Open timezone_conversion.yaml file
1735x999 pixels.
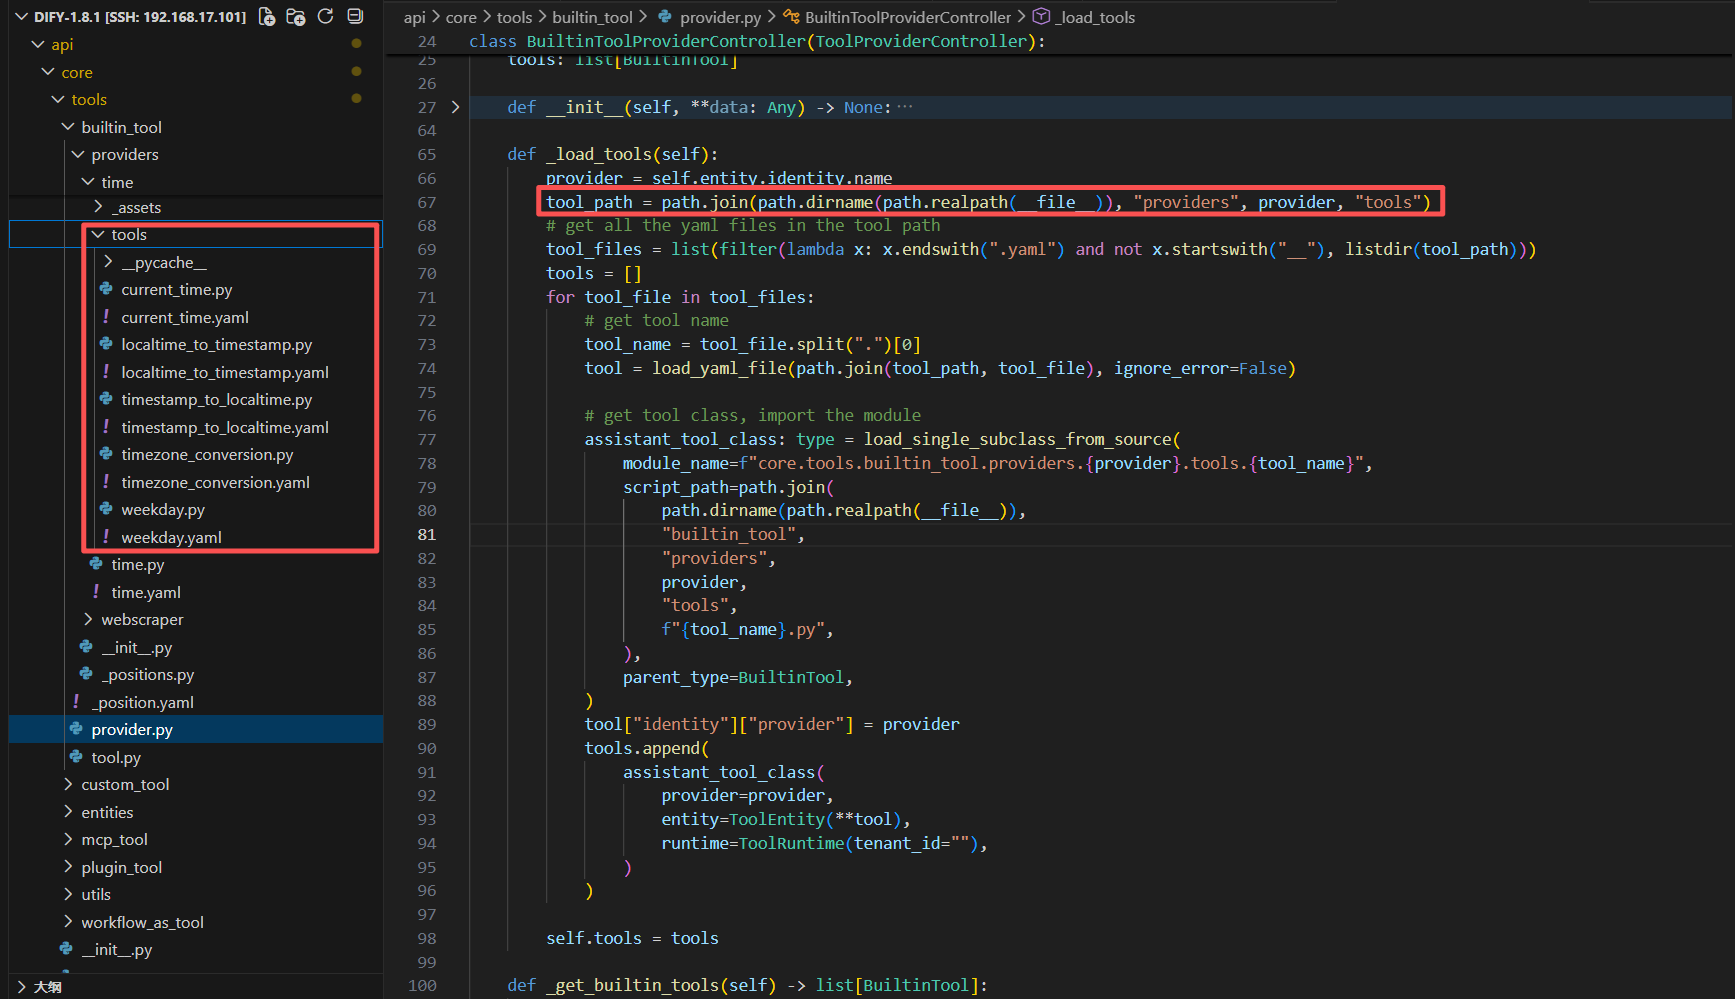click(215, 482)
